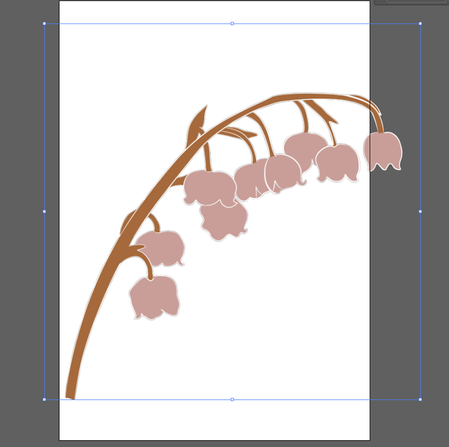Click the top-center handle of the selection box

click(232, 24)
